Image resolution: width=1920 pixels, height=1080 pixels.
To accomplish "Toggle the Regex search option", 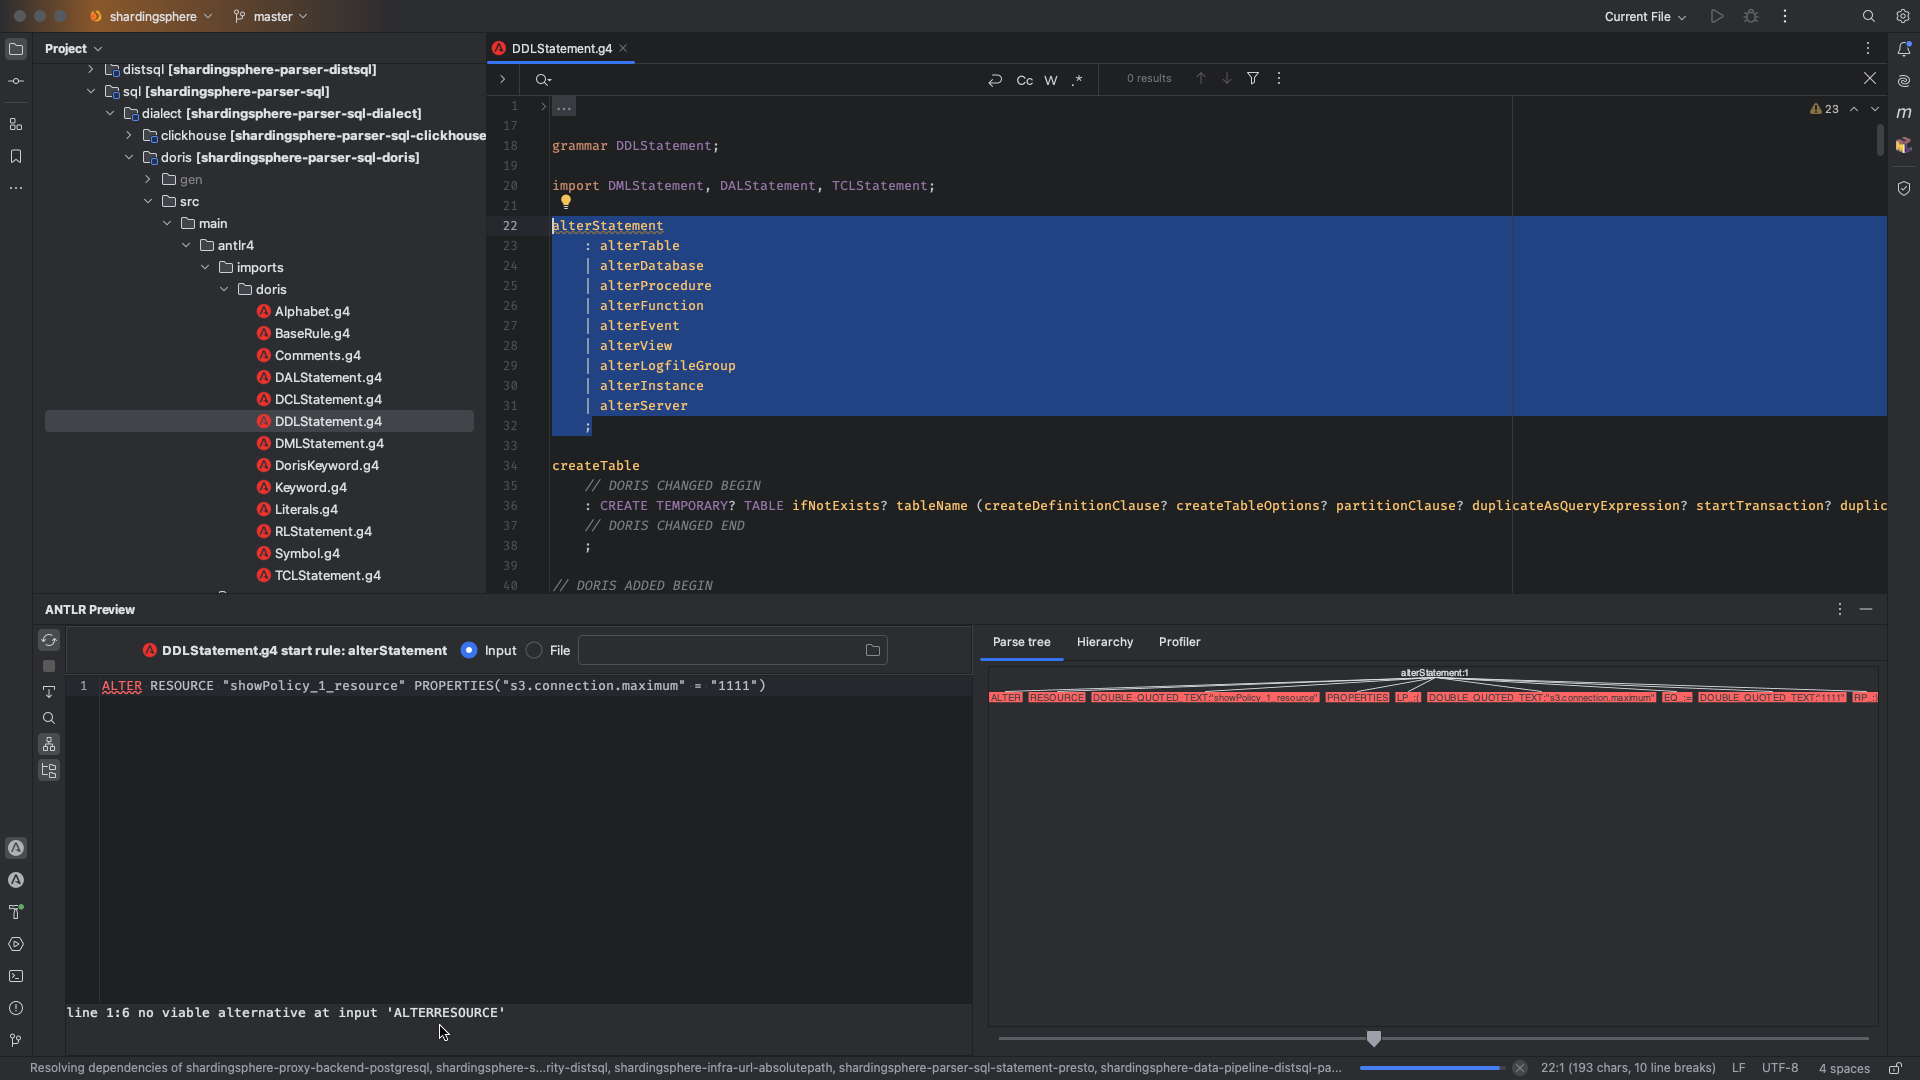I will [x=1077, y=80].
